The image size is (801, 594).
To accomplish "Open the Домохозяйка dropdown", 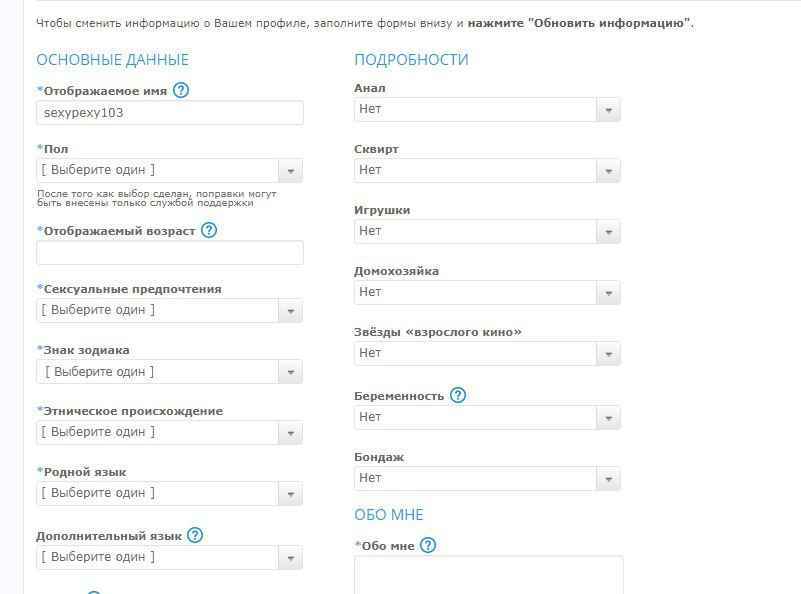I will point(609,292).
